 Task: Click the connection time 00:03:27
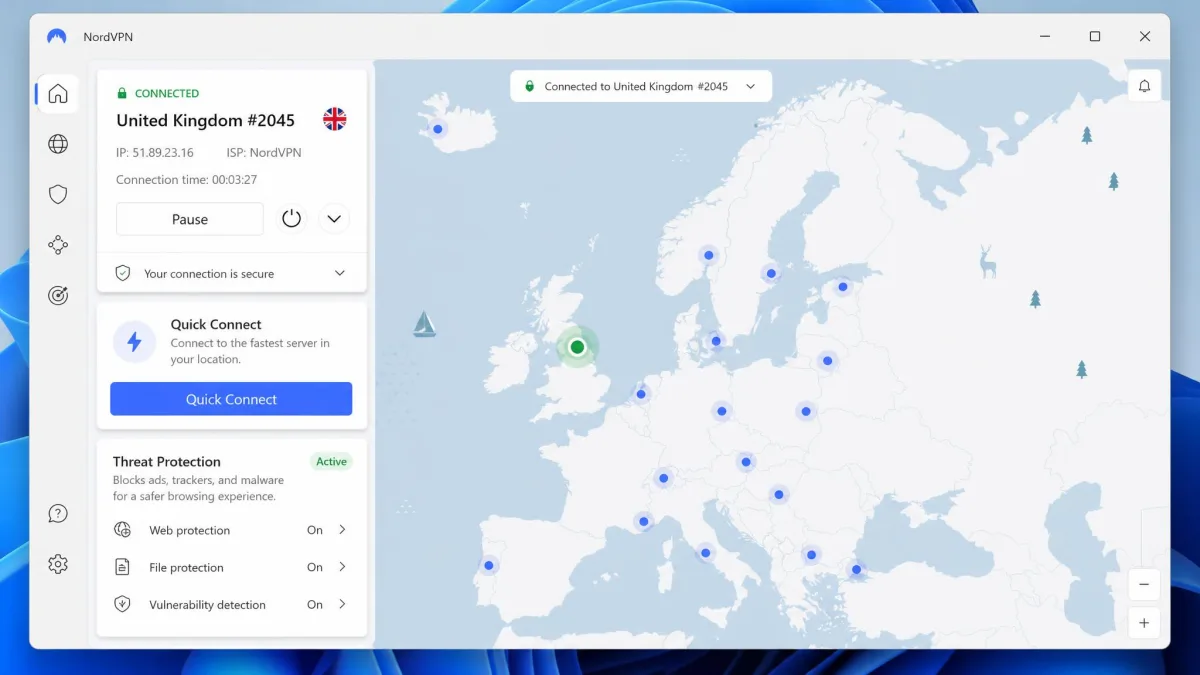pos(234,180)
